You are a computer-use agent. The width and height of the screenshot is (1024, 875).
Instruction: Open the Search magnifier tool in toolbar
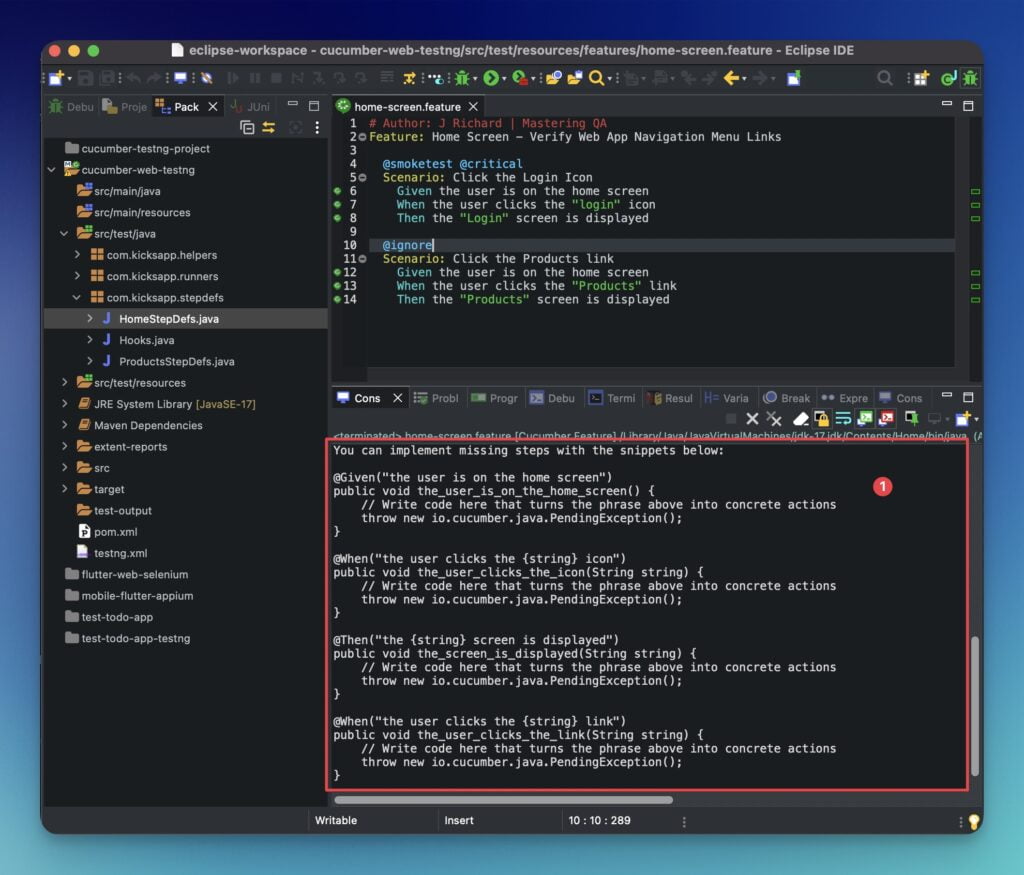point(596,78)
